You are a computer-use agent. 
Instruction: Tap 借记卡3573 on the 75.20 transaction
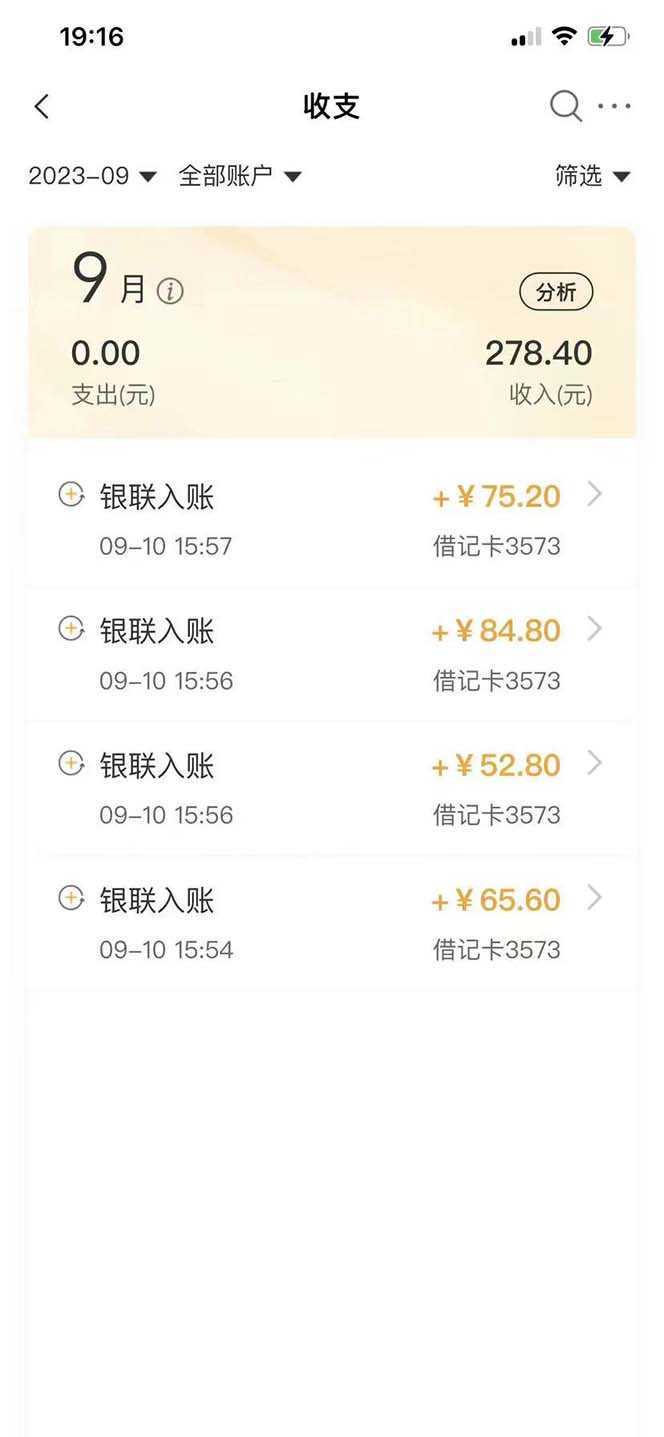pos(497,546)
